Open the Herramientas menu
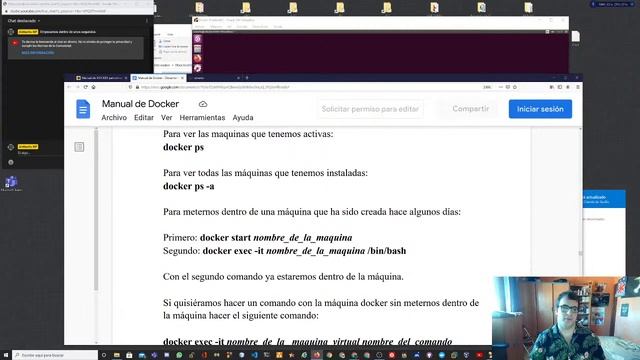This screenshot has width=640, height=360. click(x=202, y=118)
